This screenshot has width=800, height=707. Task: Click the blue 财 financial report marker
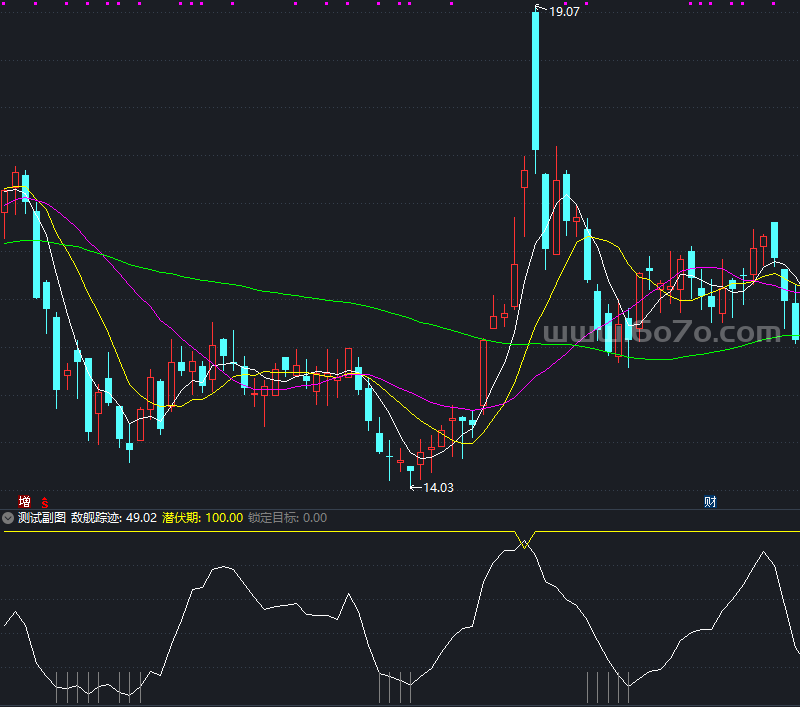[710, 502]
